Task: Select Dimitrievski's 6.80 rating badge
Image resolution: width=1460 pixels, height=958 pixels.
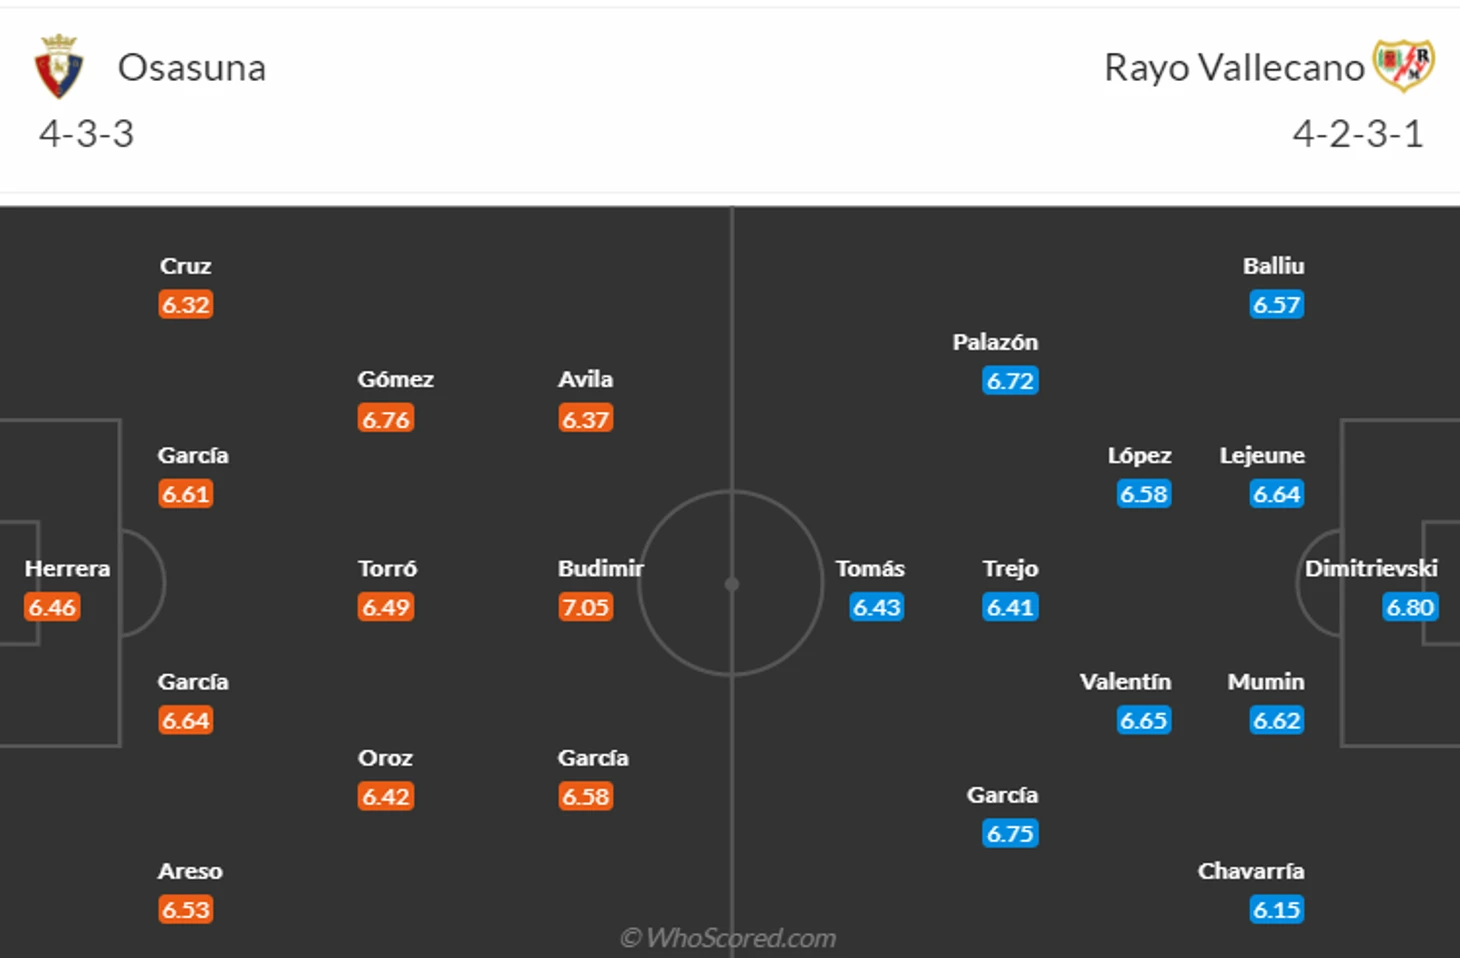Action: pos(1410,607)
